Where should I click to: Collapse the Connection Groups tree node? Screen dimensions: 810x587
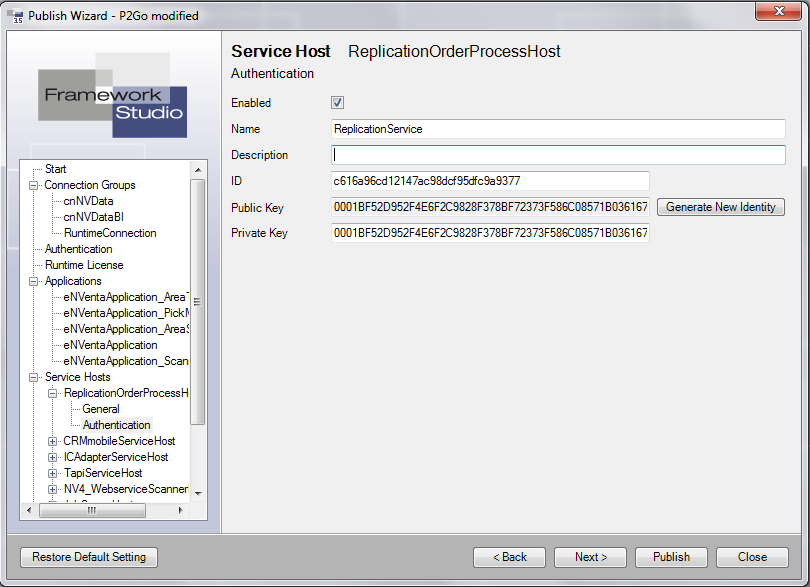[34, 185]
